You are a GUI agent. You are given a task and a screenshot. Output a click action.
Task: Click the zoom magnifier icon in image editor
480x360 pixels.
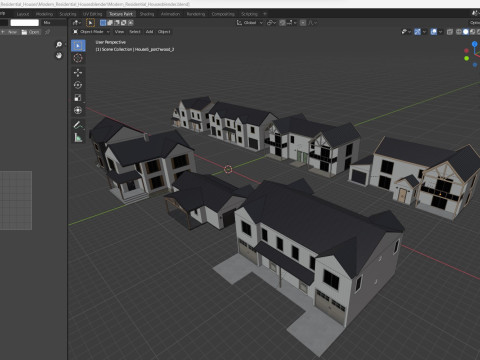59,44
